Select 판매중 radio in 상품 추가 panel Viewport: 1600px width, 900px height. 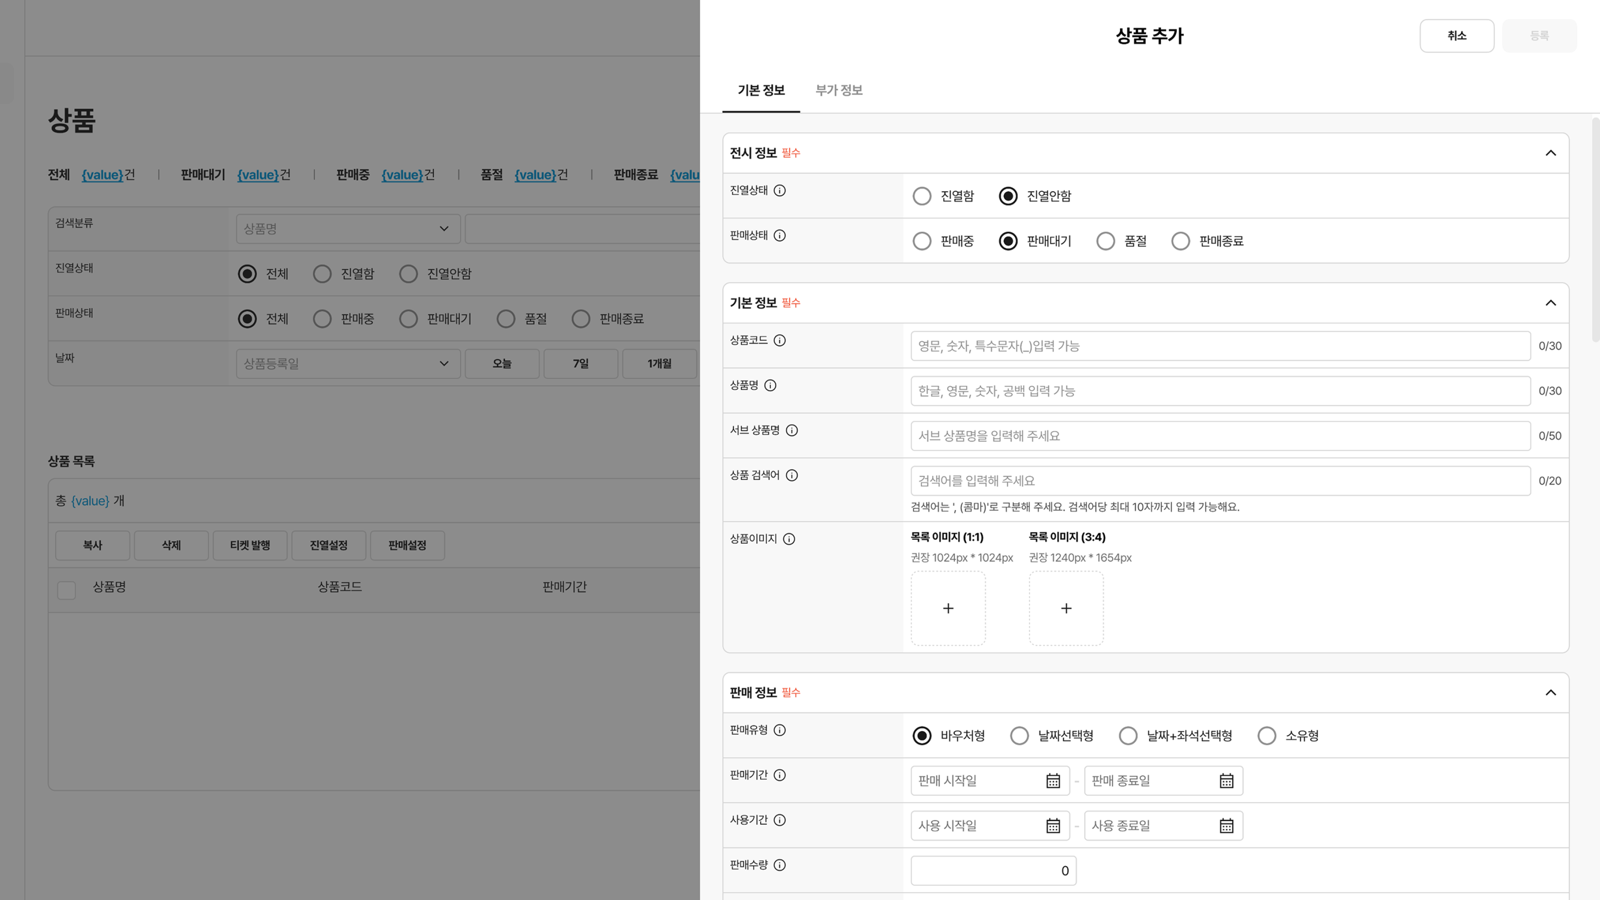[x=922, y=241]
